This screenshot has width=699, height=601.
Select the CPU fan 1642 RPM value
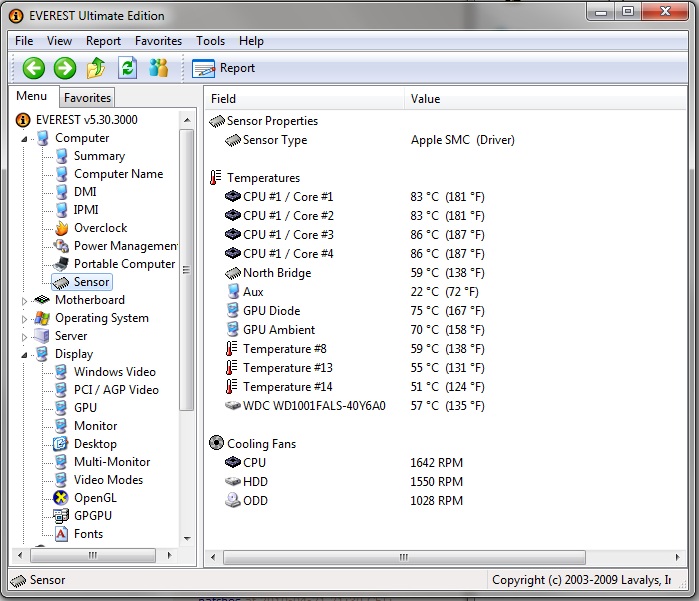click(x=436, y=462)
